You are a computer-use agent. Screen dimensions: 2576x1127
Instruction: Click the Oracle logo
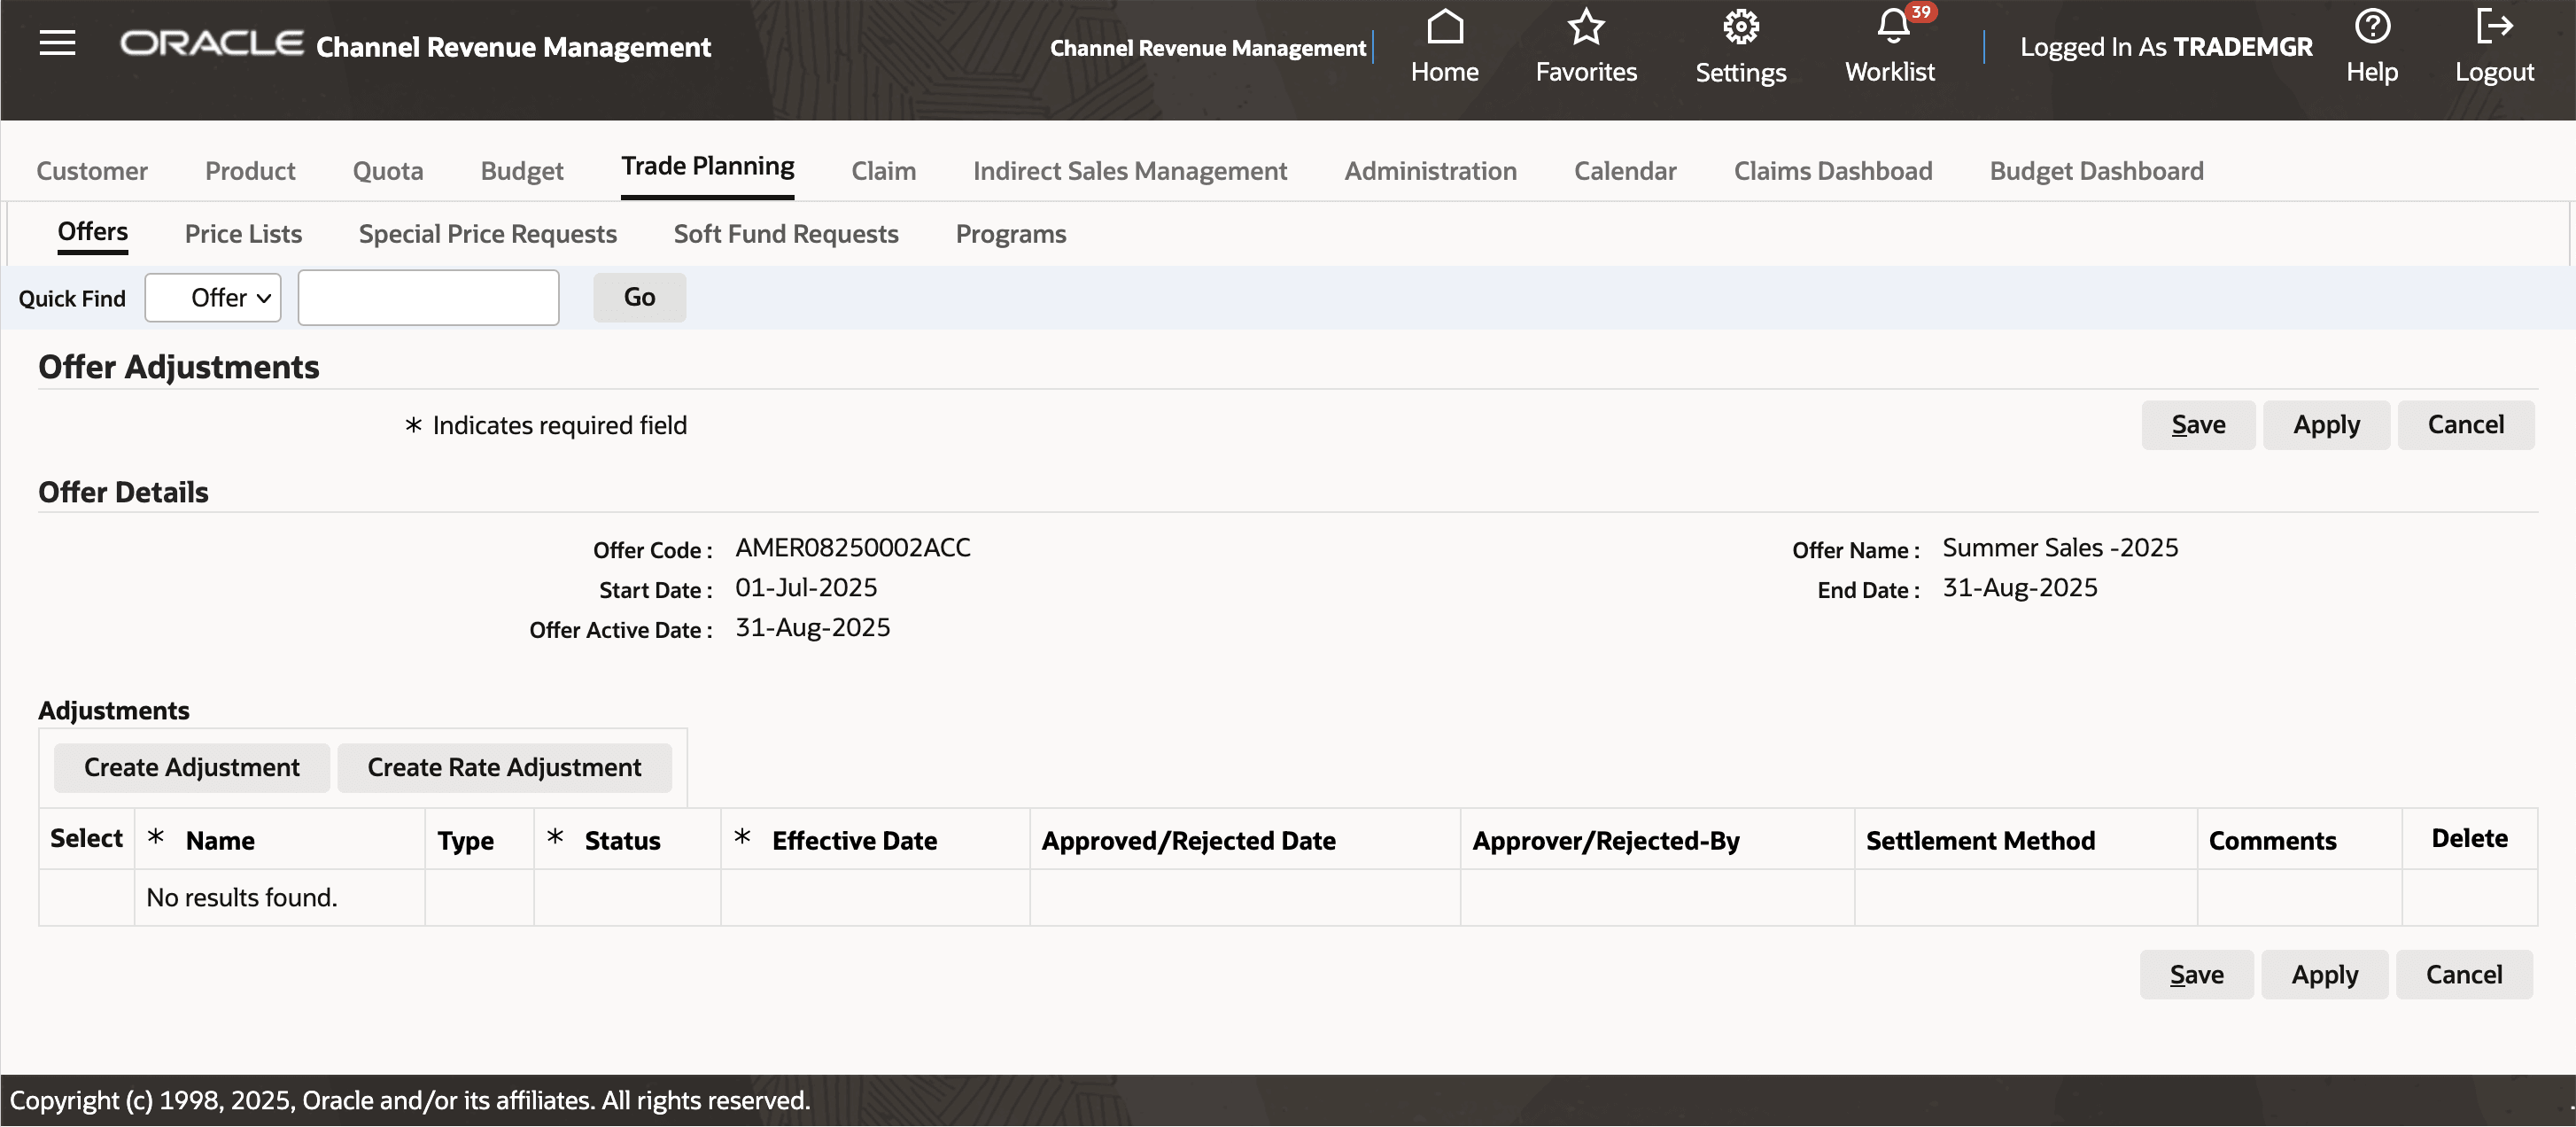coord(212,45)
